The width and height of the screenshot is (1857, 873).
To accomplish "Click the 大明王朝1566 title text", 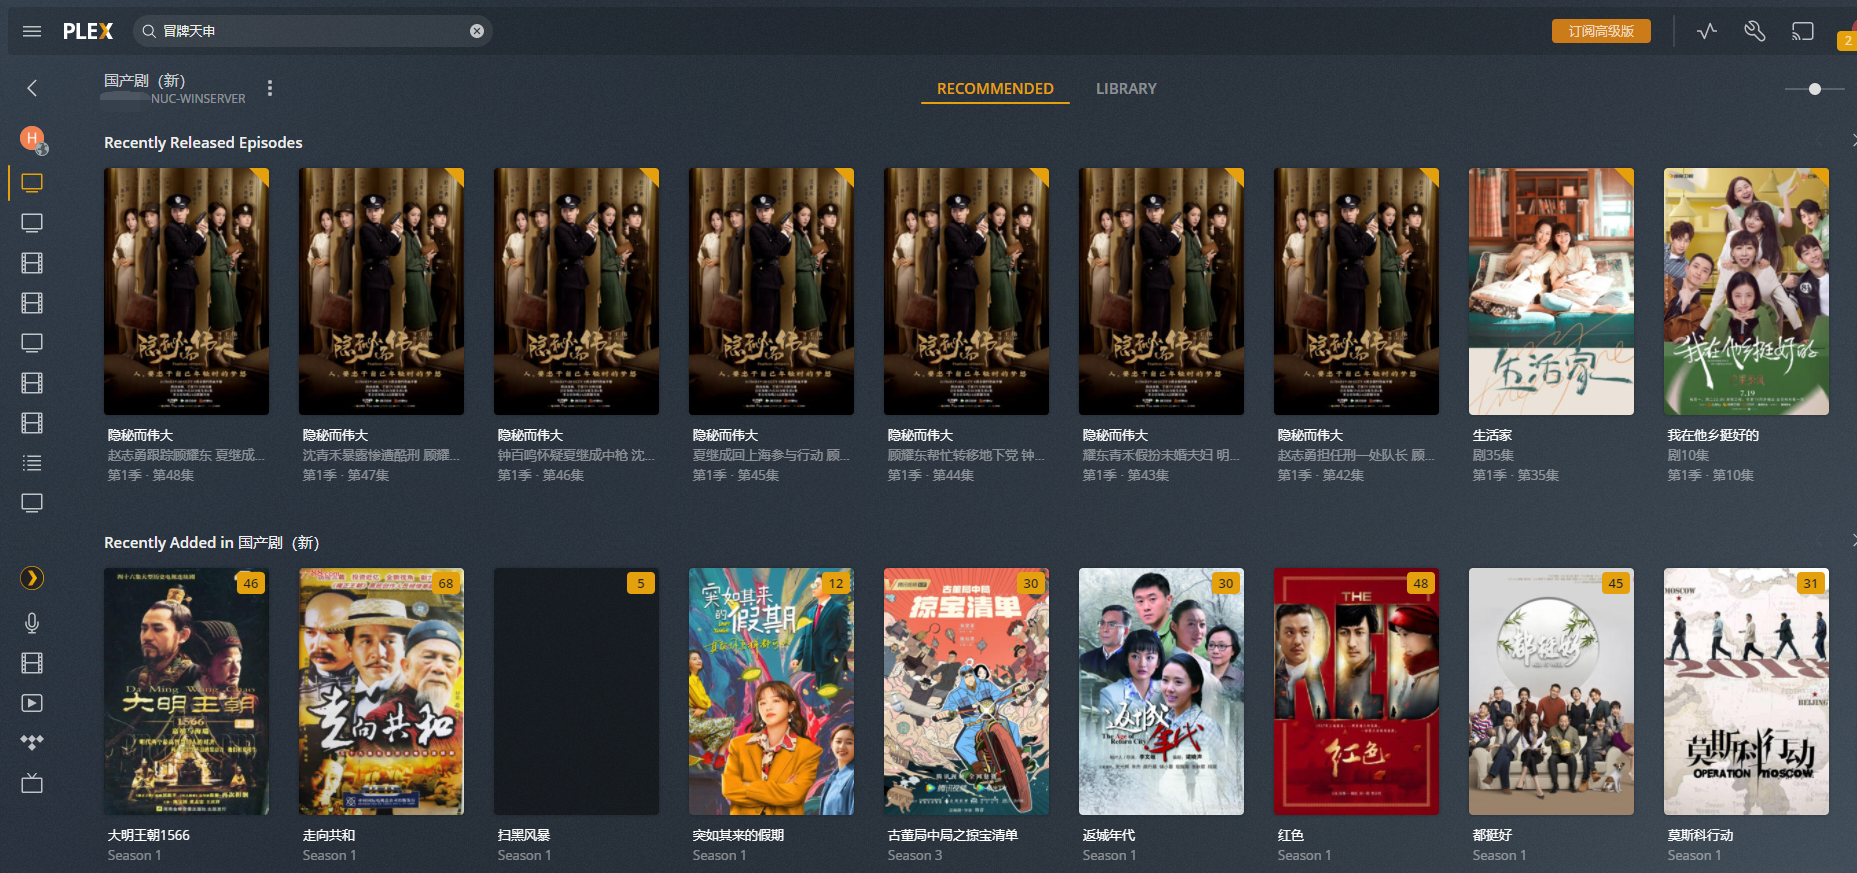I will pos(148,835).
